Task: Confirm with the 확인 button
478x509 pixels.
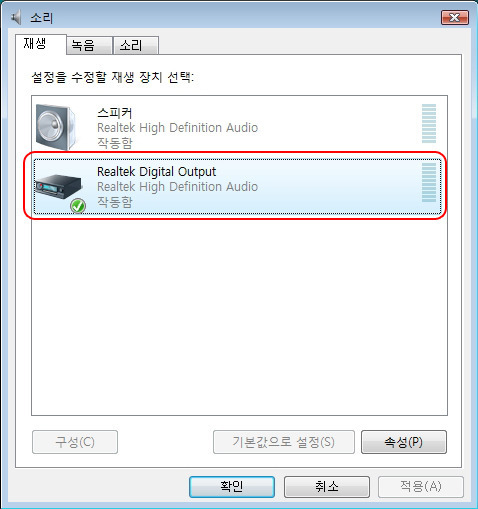Action: tap(232, 487)
